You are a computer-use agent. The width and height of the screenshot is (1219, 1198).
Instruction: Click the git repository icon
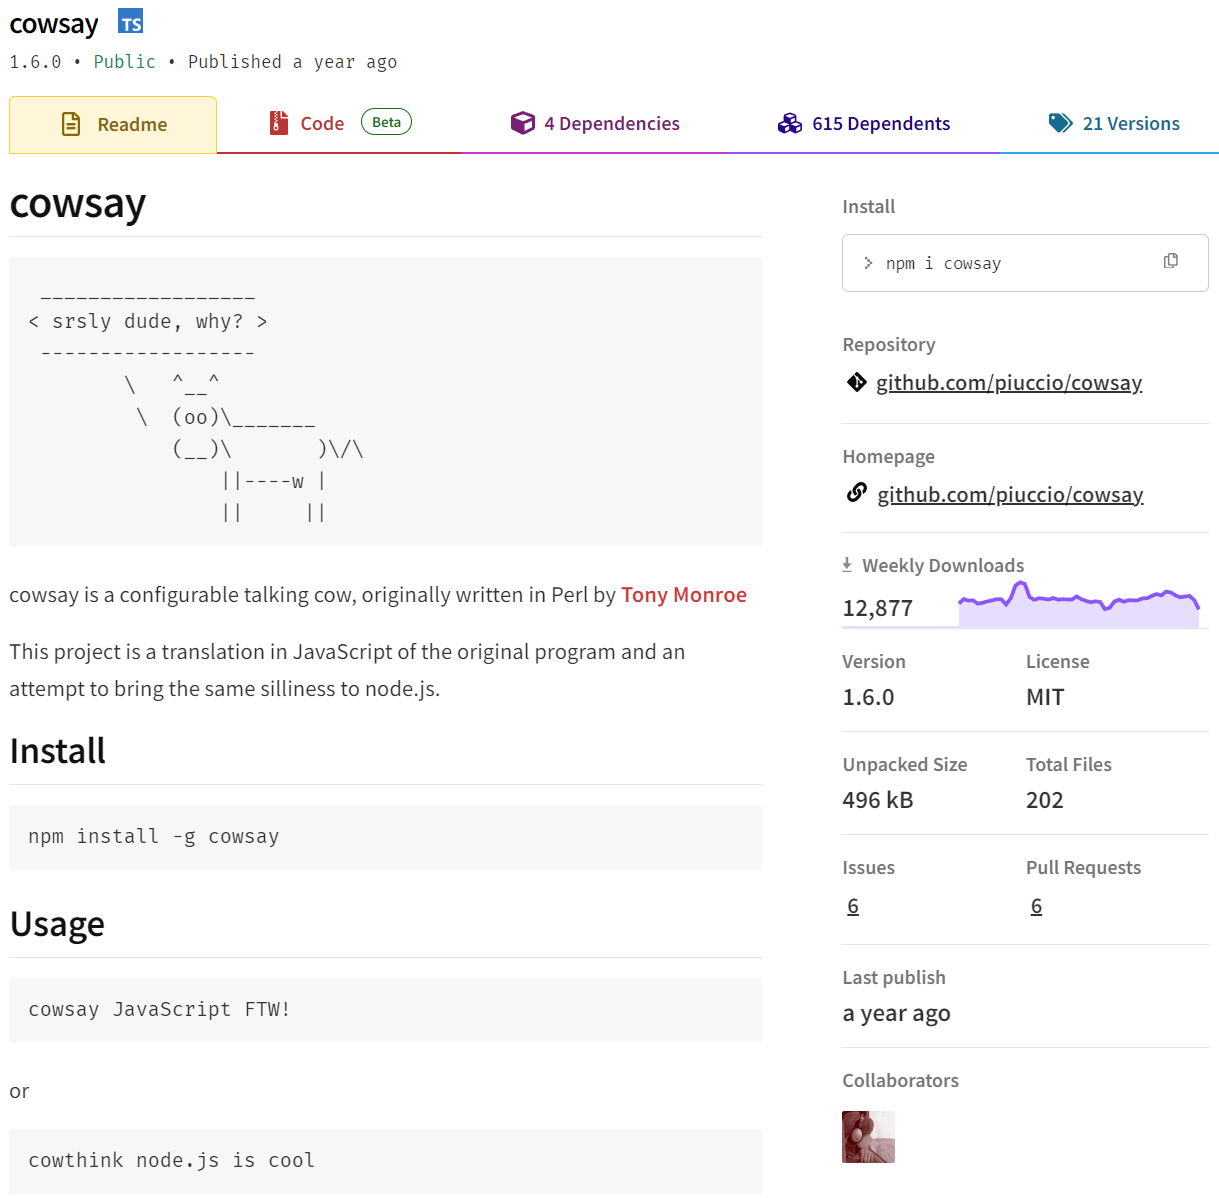point(856,382)
